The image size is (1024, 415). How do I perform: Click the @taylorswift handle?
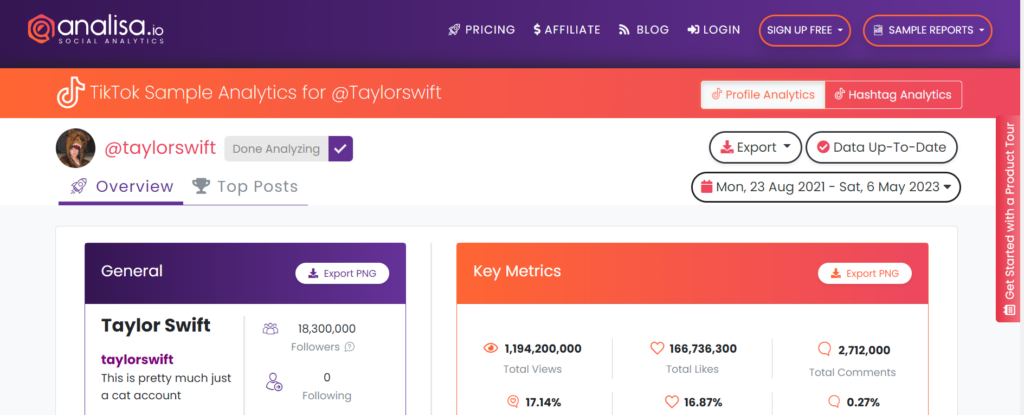(x=160, y=148)
